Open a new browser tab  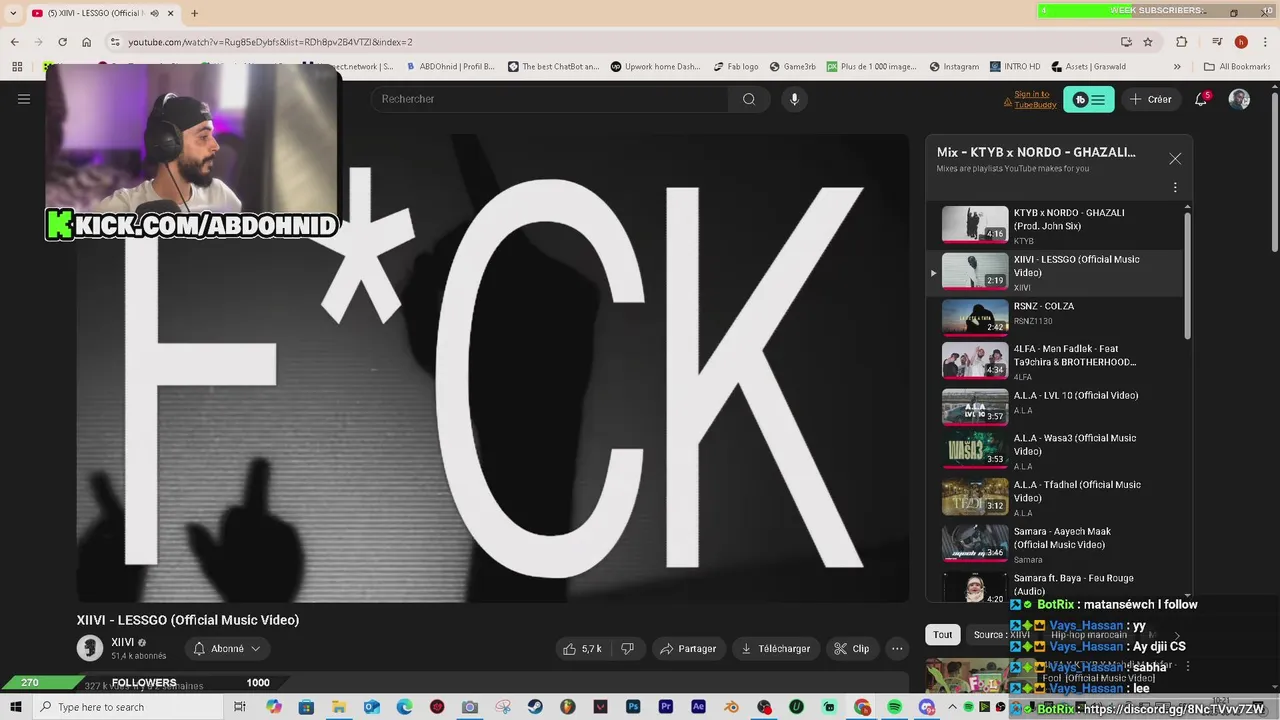(194, 13)
